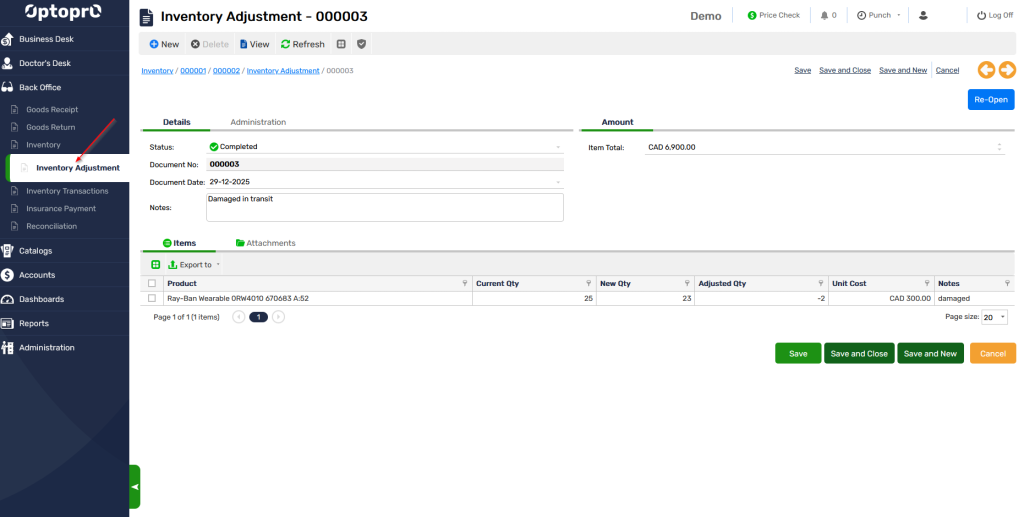Viewport: 1024px width, 517px height.
Task: Open the Attachments tab
Action: [265, 243]
